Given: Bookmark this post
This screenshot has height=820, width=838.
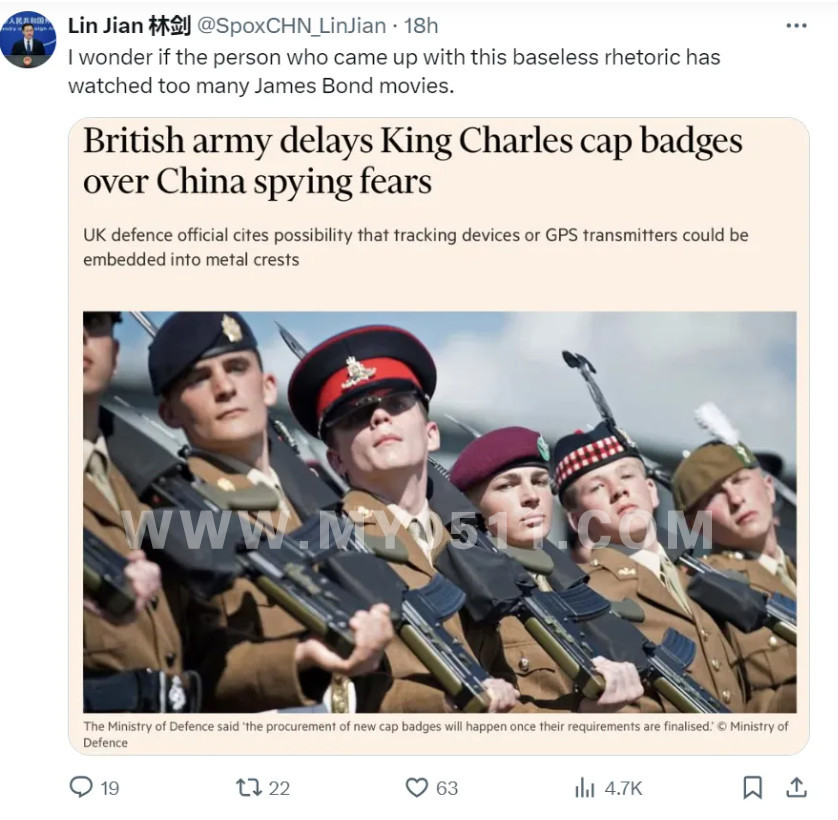Looking at the screenshot, I should (752, 787).
